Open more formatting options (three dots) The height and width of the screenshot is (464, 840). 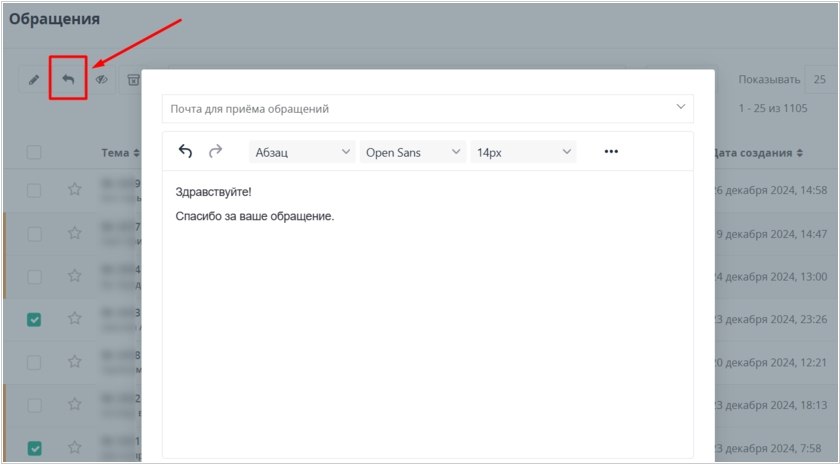pyautogui.click(x=611, y=152)
